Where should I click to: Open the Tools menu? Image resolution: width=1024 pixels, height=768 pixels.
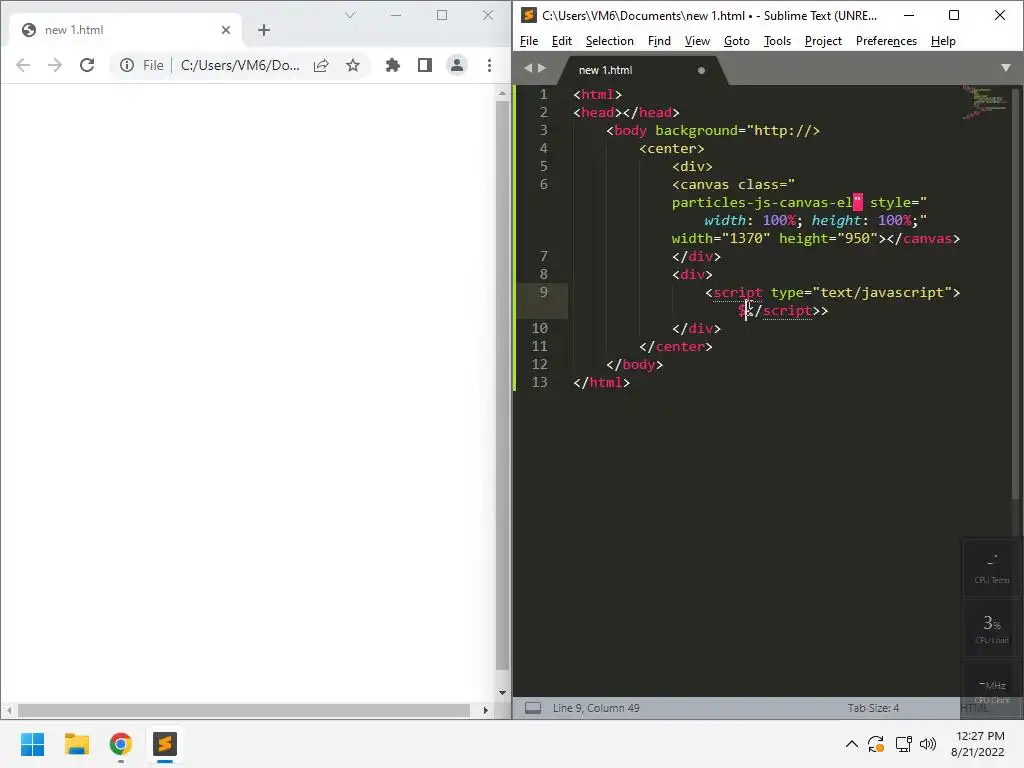coord(777,41)
